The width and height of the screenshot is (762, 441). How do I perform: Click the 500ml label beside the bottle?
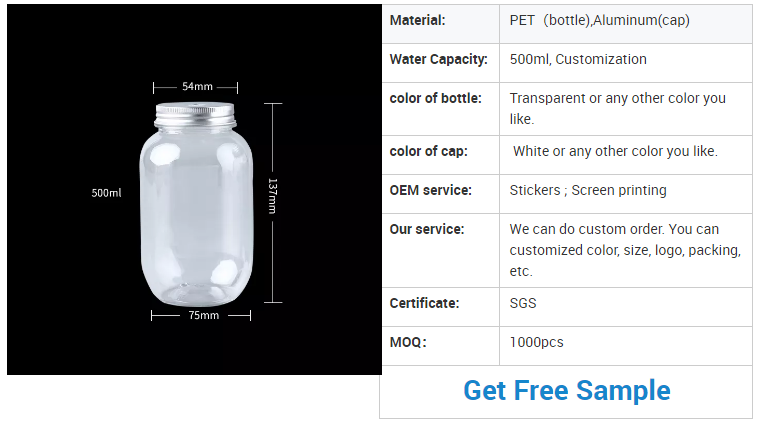[106, 193]
